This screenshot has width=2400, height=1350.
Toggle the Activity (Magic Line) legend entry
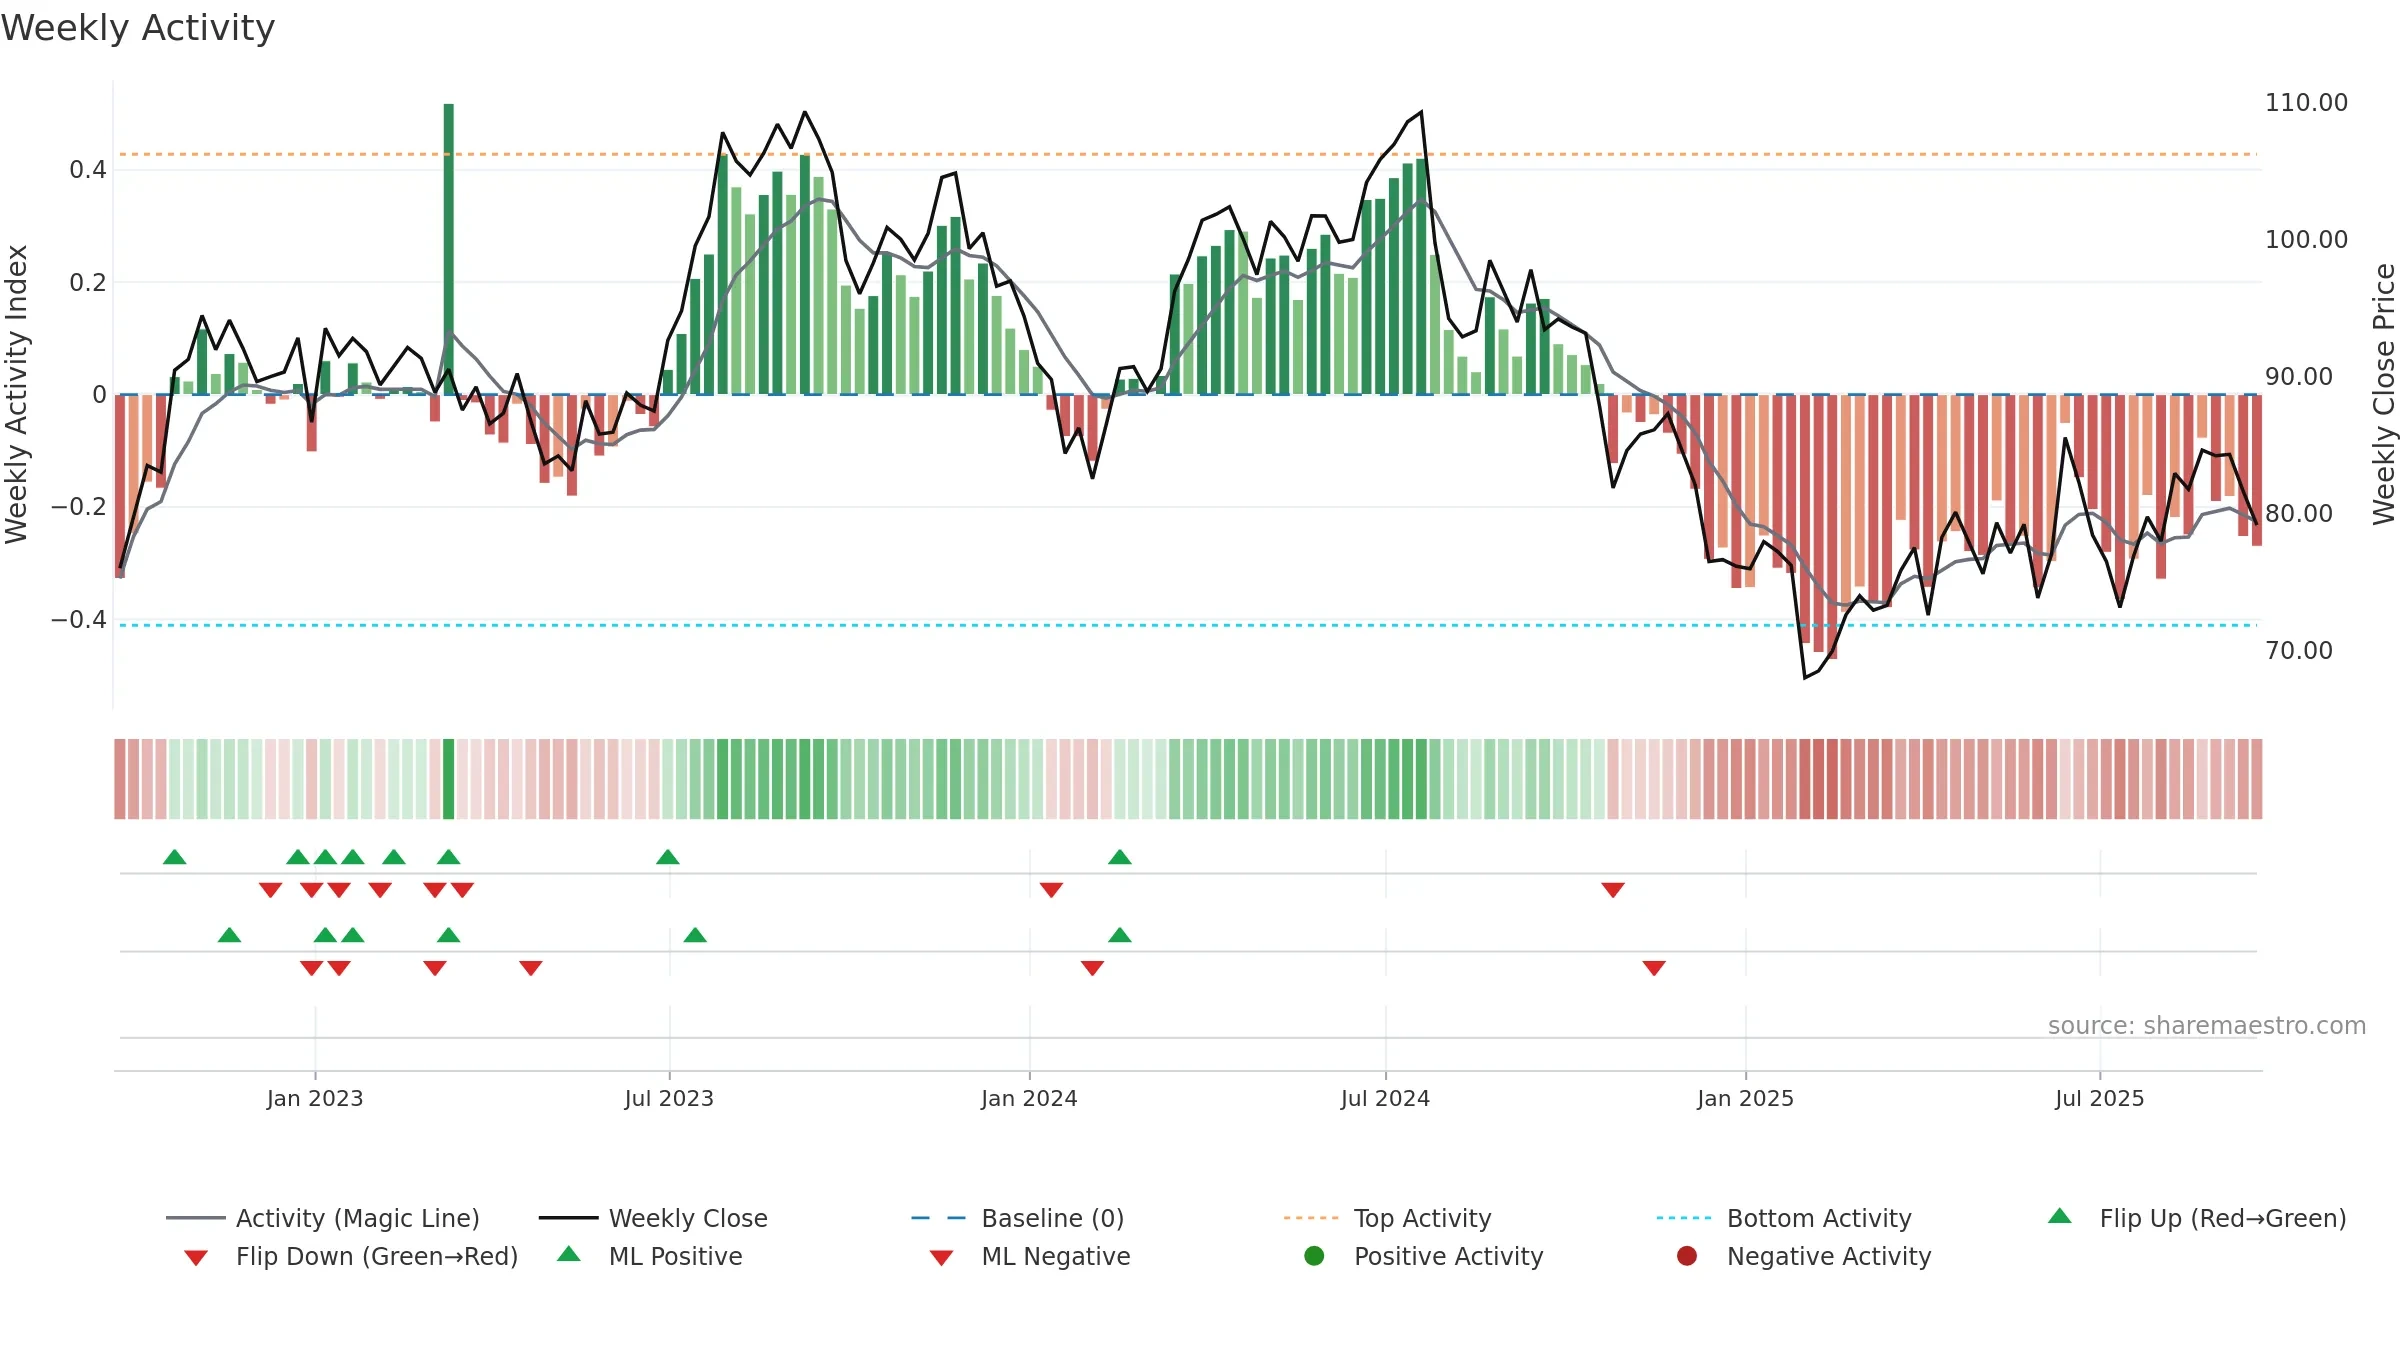point(323,1218)
